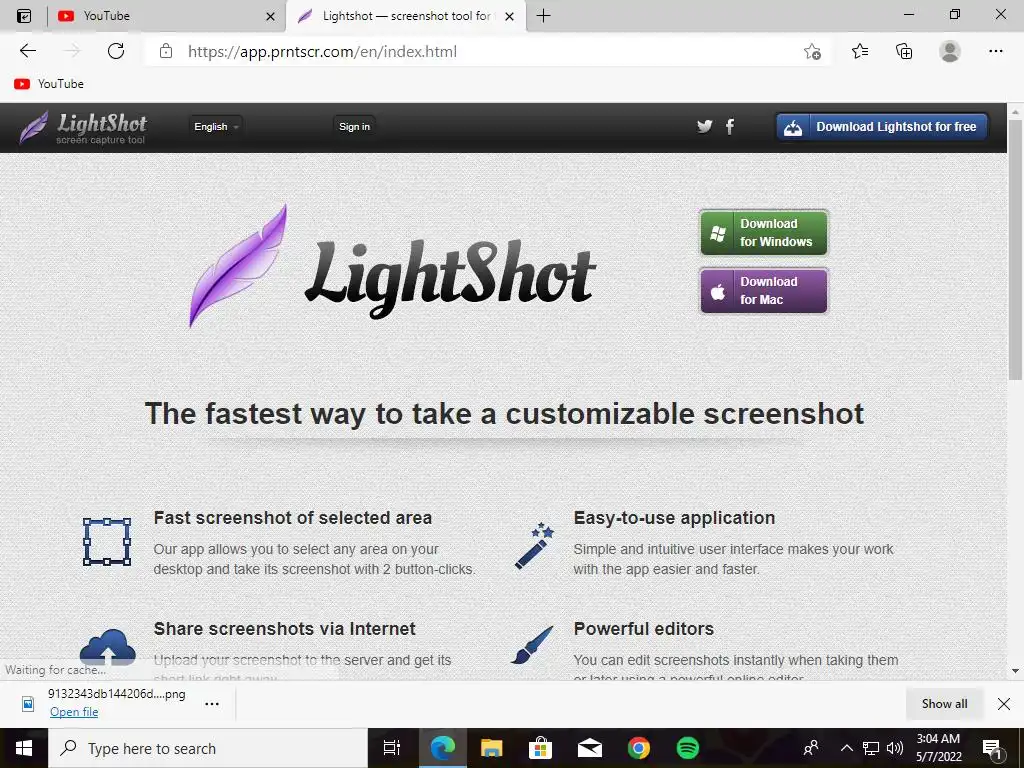Open People icon in system tray

(x=811, y=748)
